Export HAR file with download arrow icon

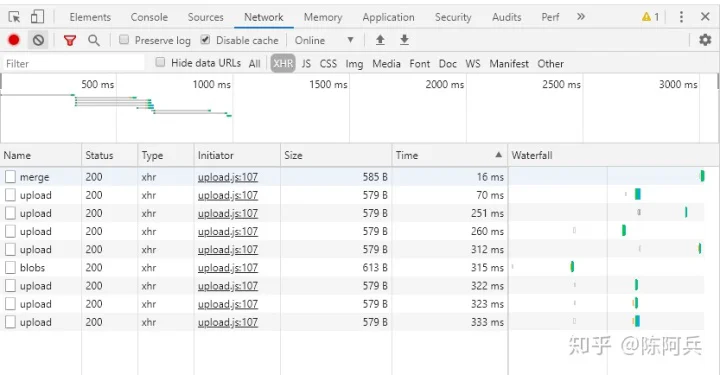click(x=405, y=40)
